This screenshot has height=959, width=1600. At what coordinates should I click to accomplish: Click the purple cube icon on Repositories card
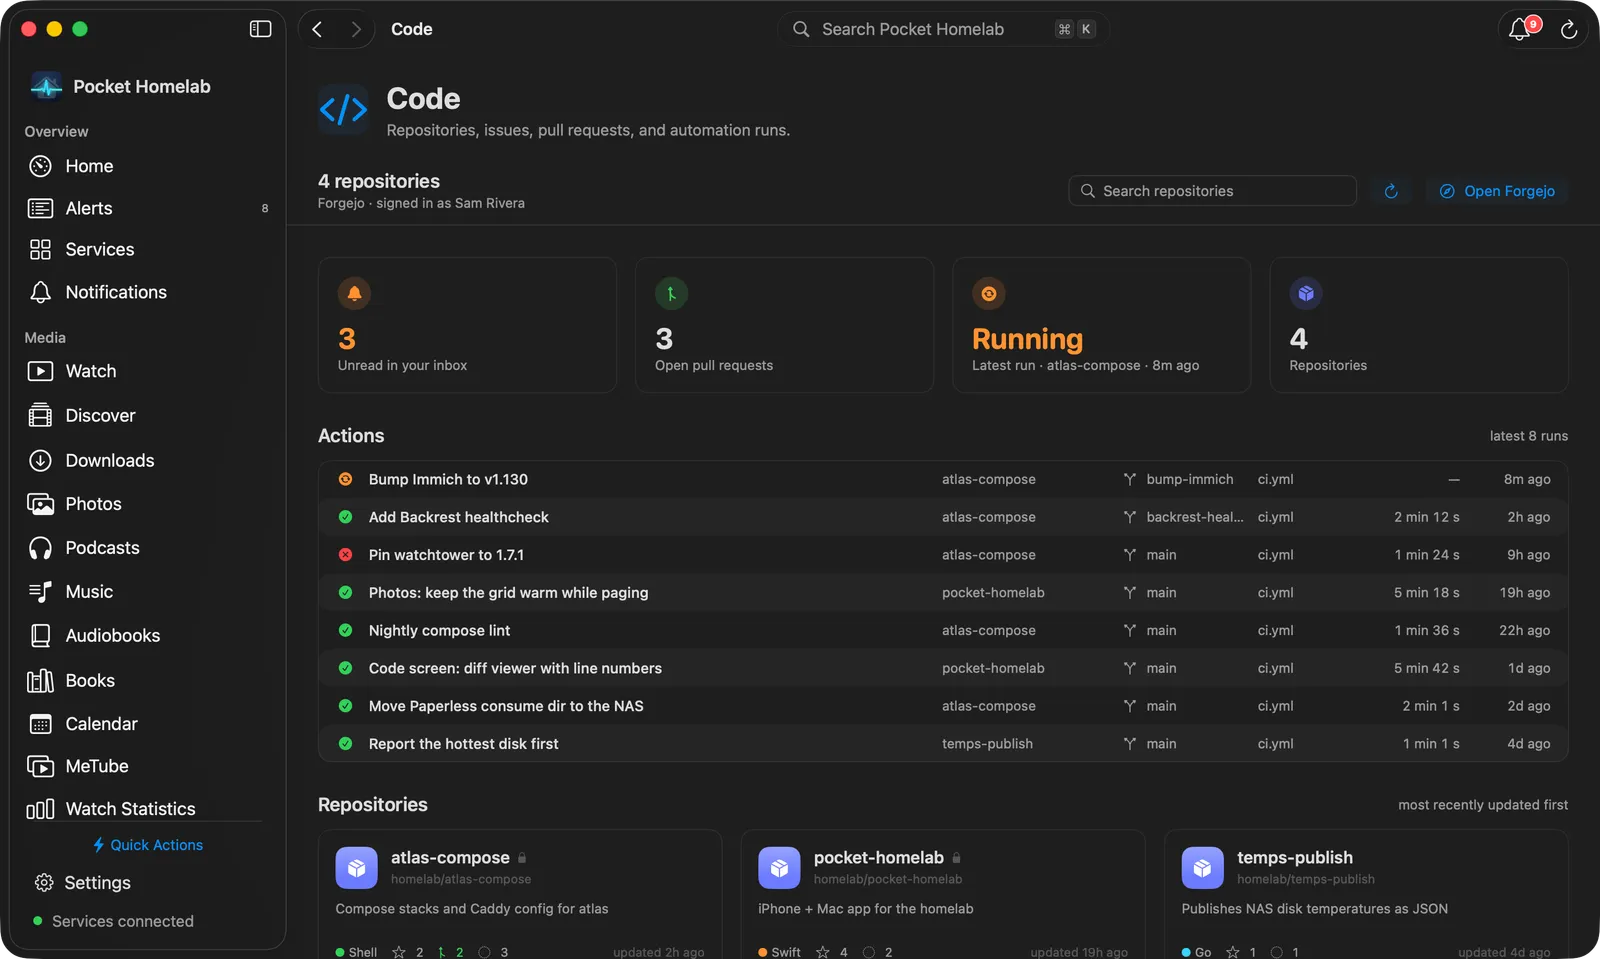click(1306, 293)
